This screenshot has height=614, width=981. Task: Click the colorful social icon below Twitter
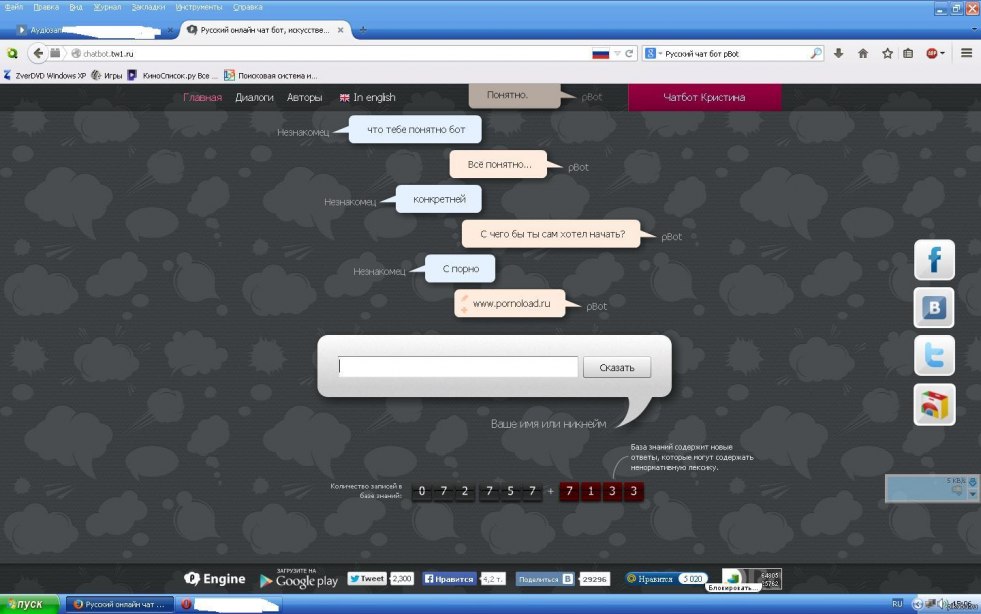tap(934, 405)
